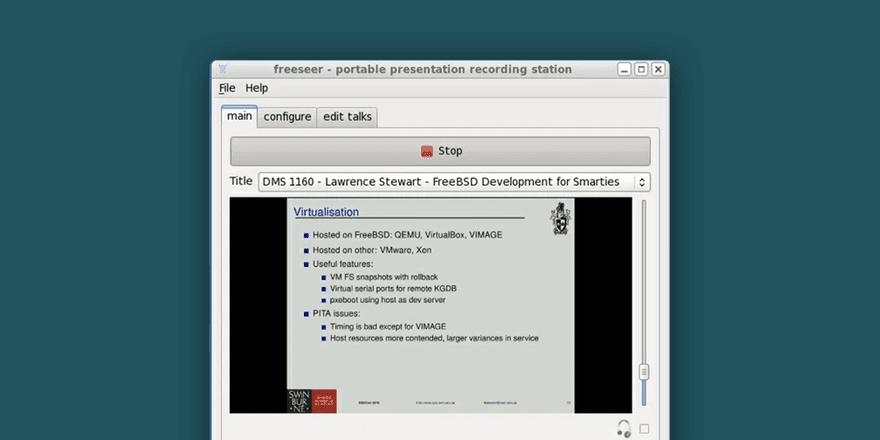The height and width of the screenshot is (440, 880).
Task: Click the vertical volume slider handle
Action: tap(644, 371)
